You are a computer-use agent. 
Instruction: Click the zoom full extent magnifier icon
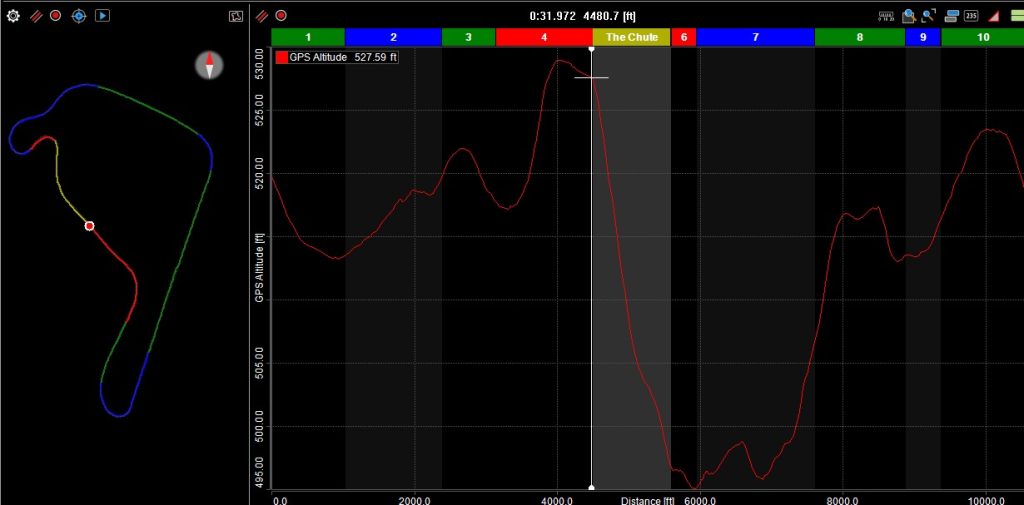click(929, 16)
